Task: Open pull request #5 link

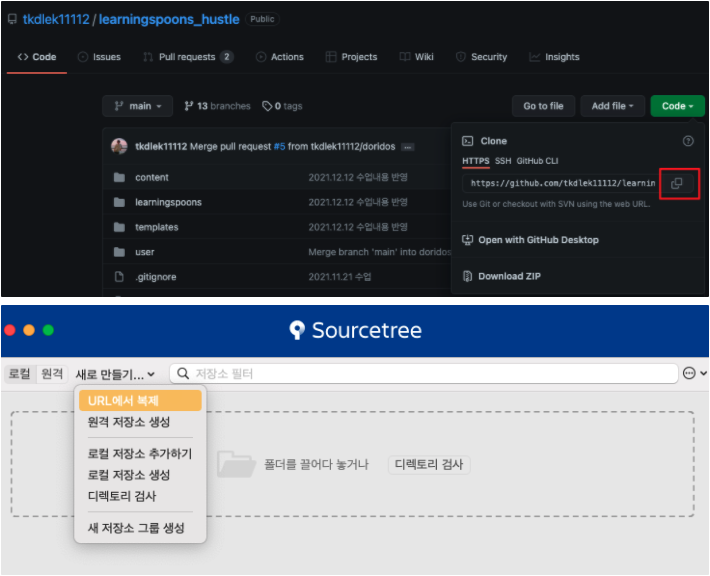Action: click(x=279, y=147)
